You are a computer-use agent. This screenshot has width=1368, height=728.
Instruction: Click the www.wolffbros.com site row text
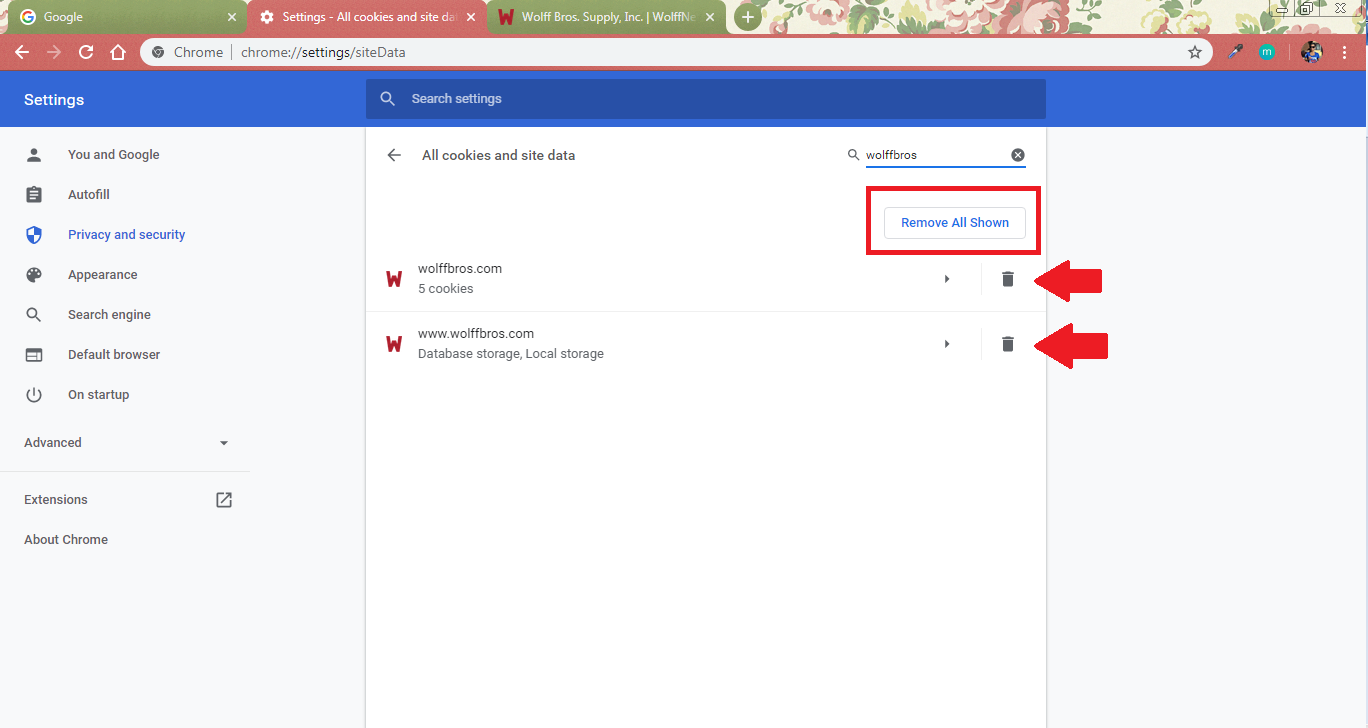[476, 334]
